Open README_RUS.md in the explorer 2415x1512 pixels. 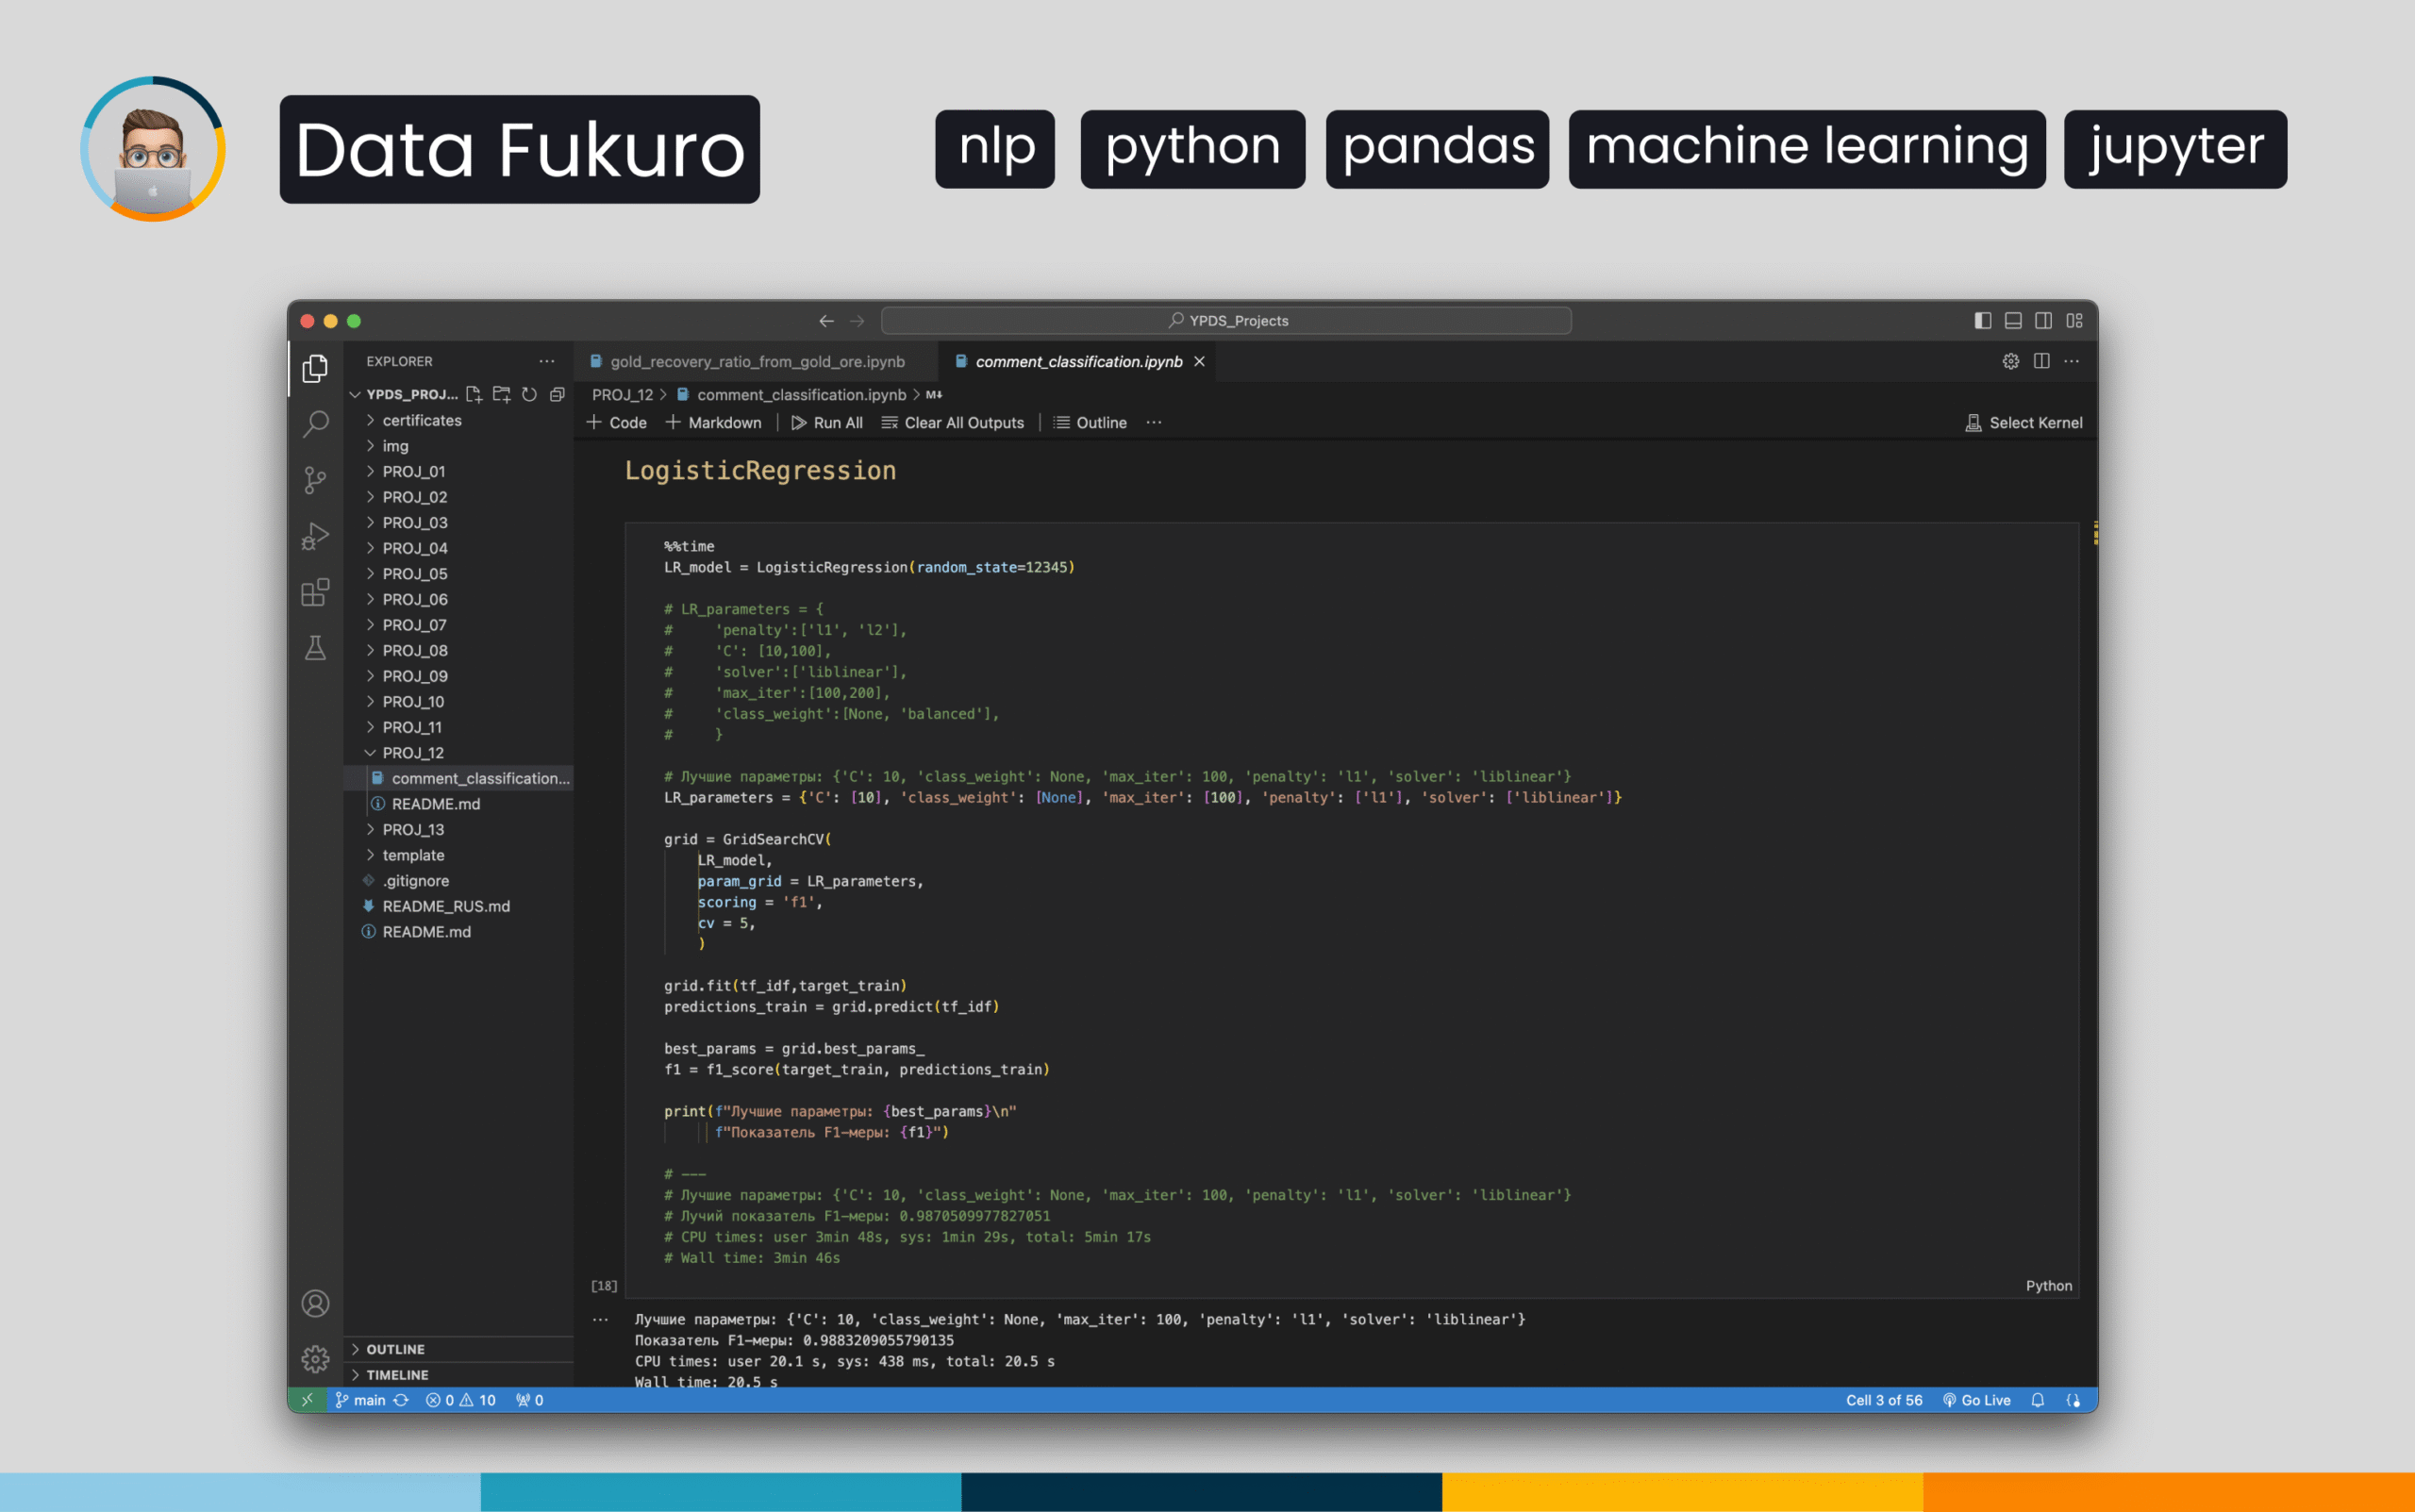(446, 906)
